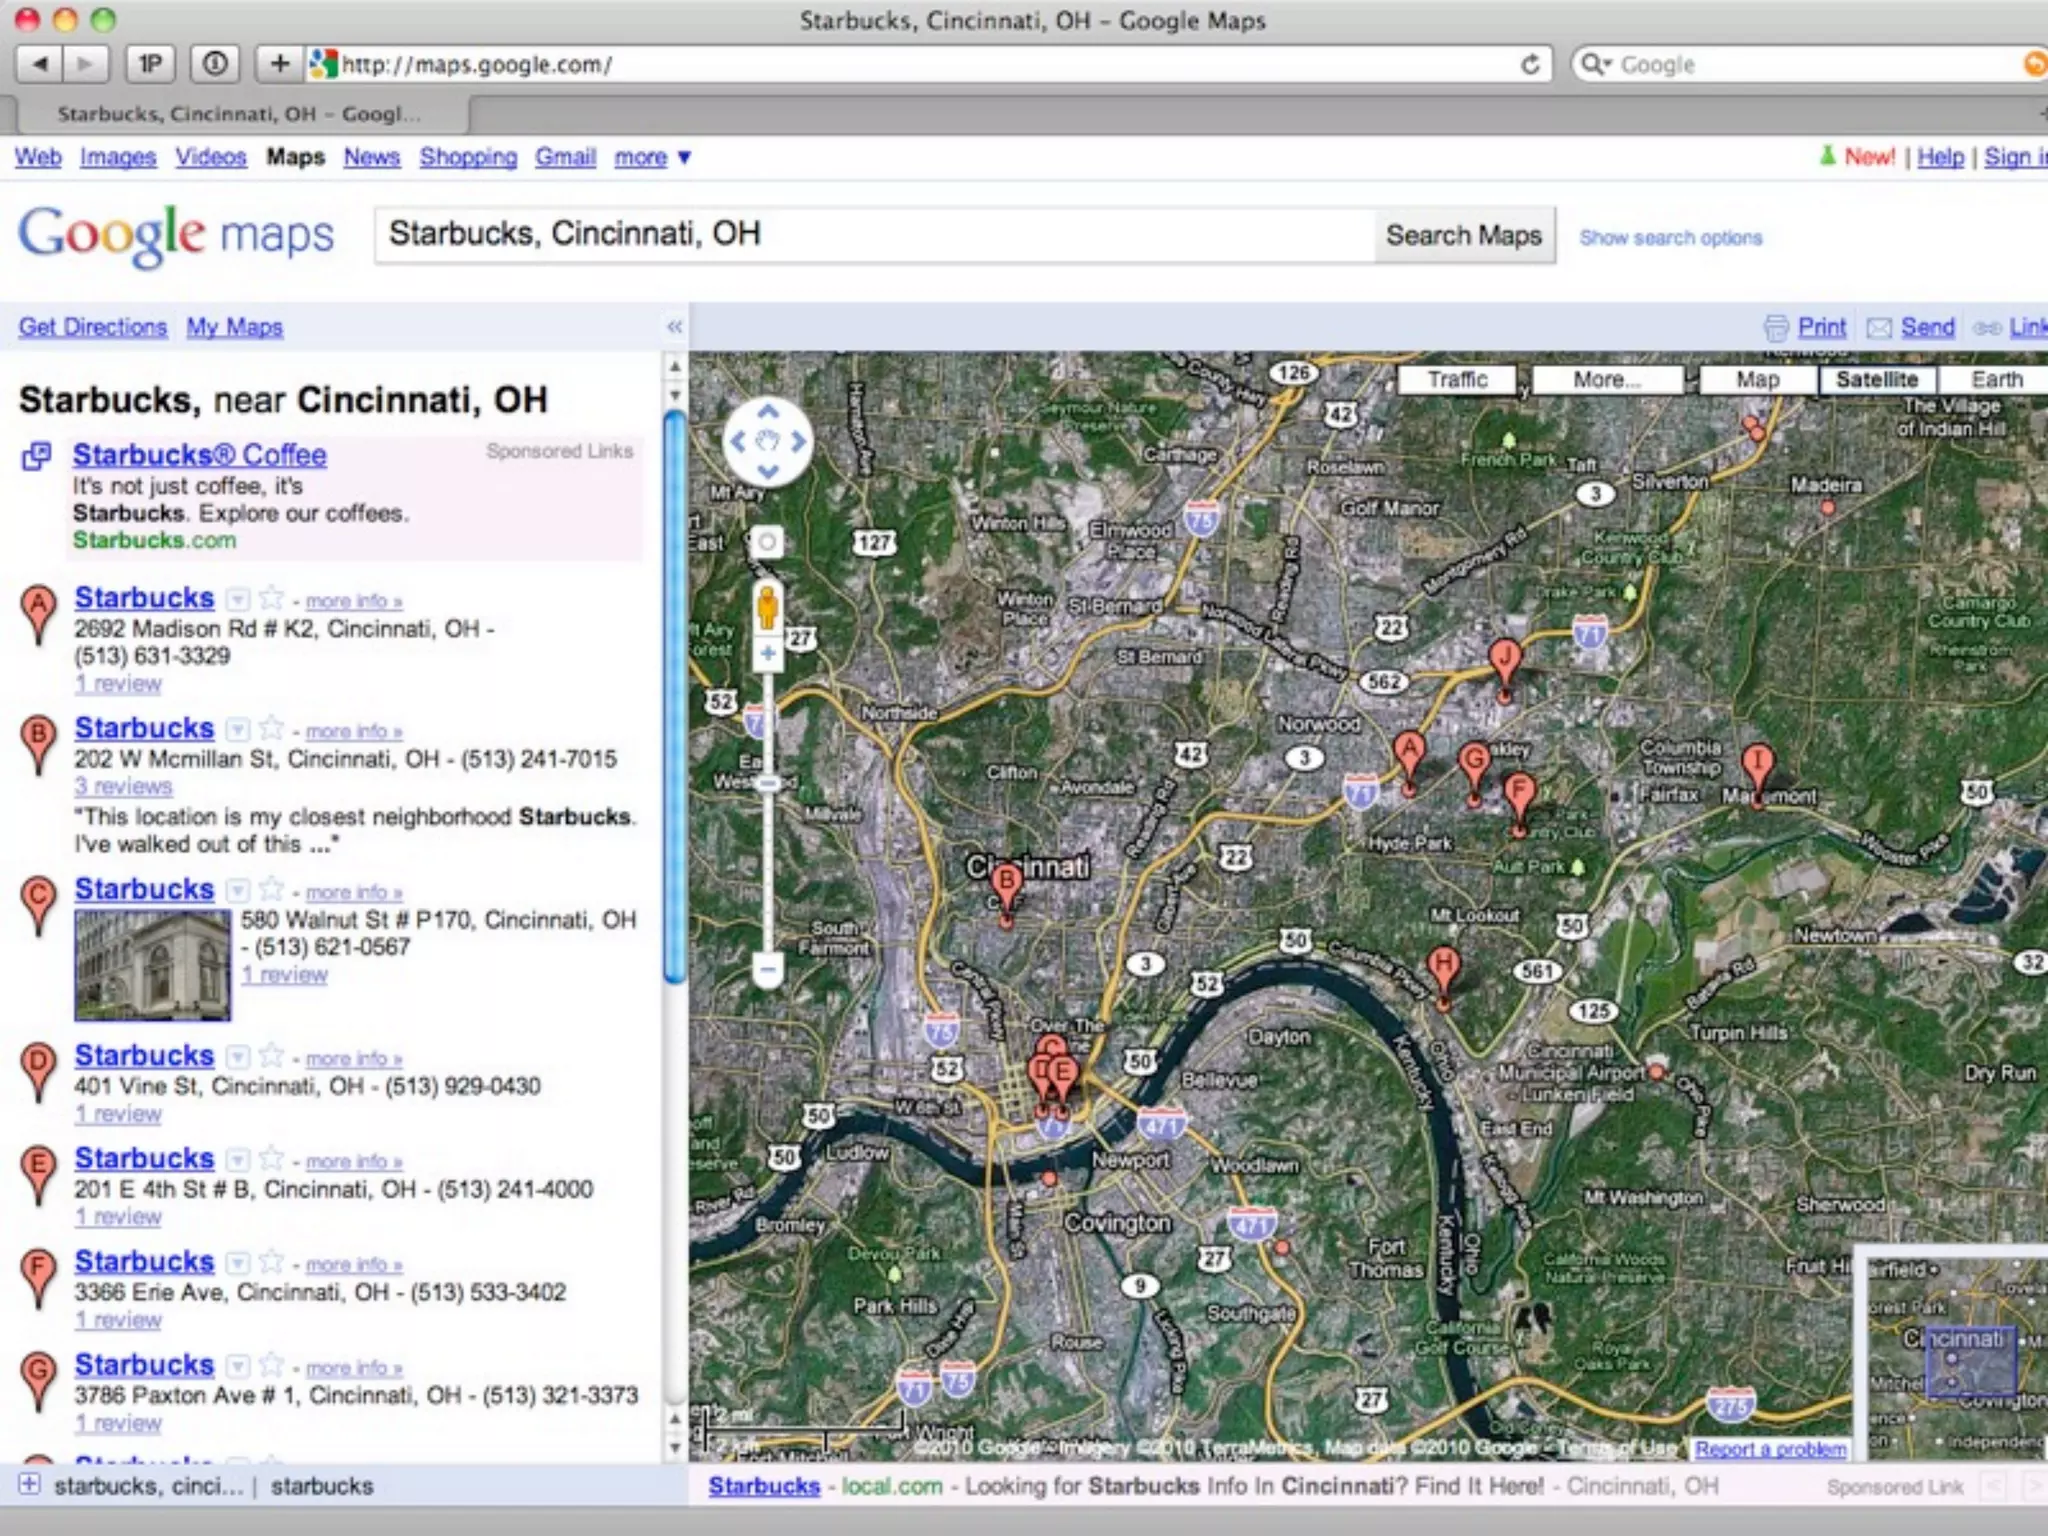Switch to Earth view tab

1996,380
